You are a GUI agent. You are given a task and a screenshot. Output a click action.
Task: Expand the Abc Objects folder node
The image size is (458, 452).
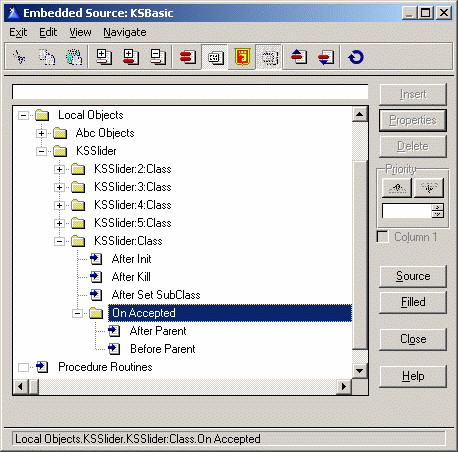(x=41, y=133)
